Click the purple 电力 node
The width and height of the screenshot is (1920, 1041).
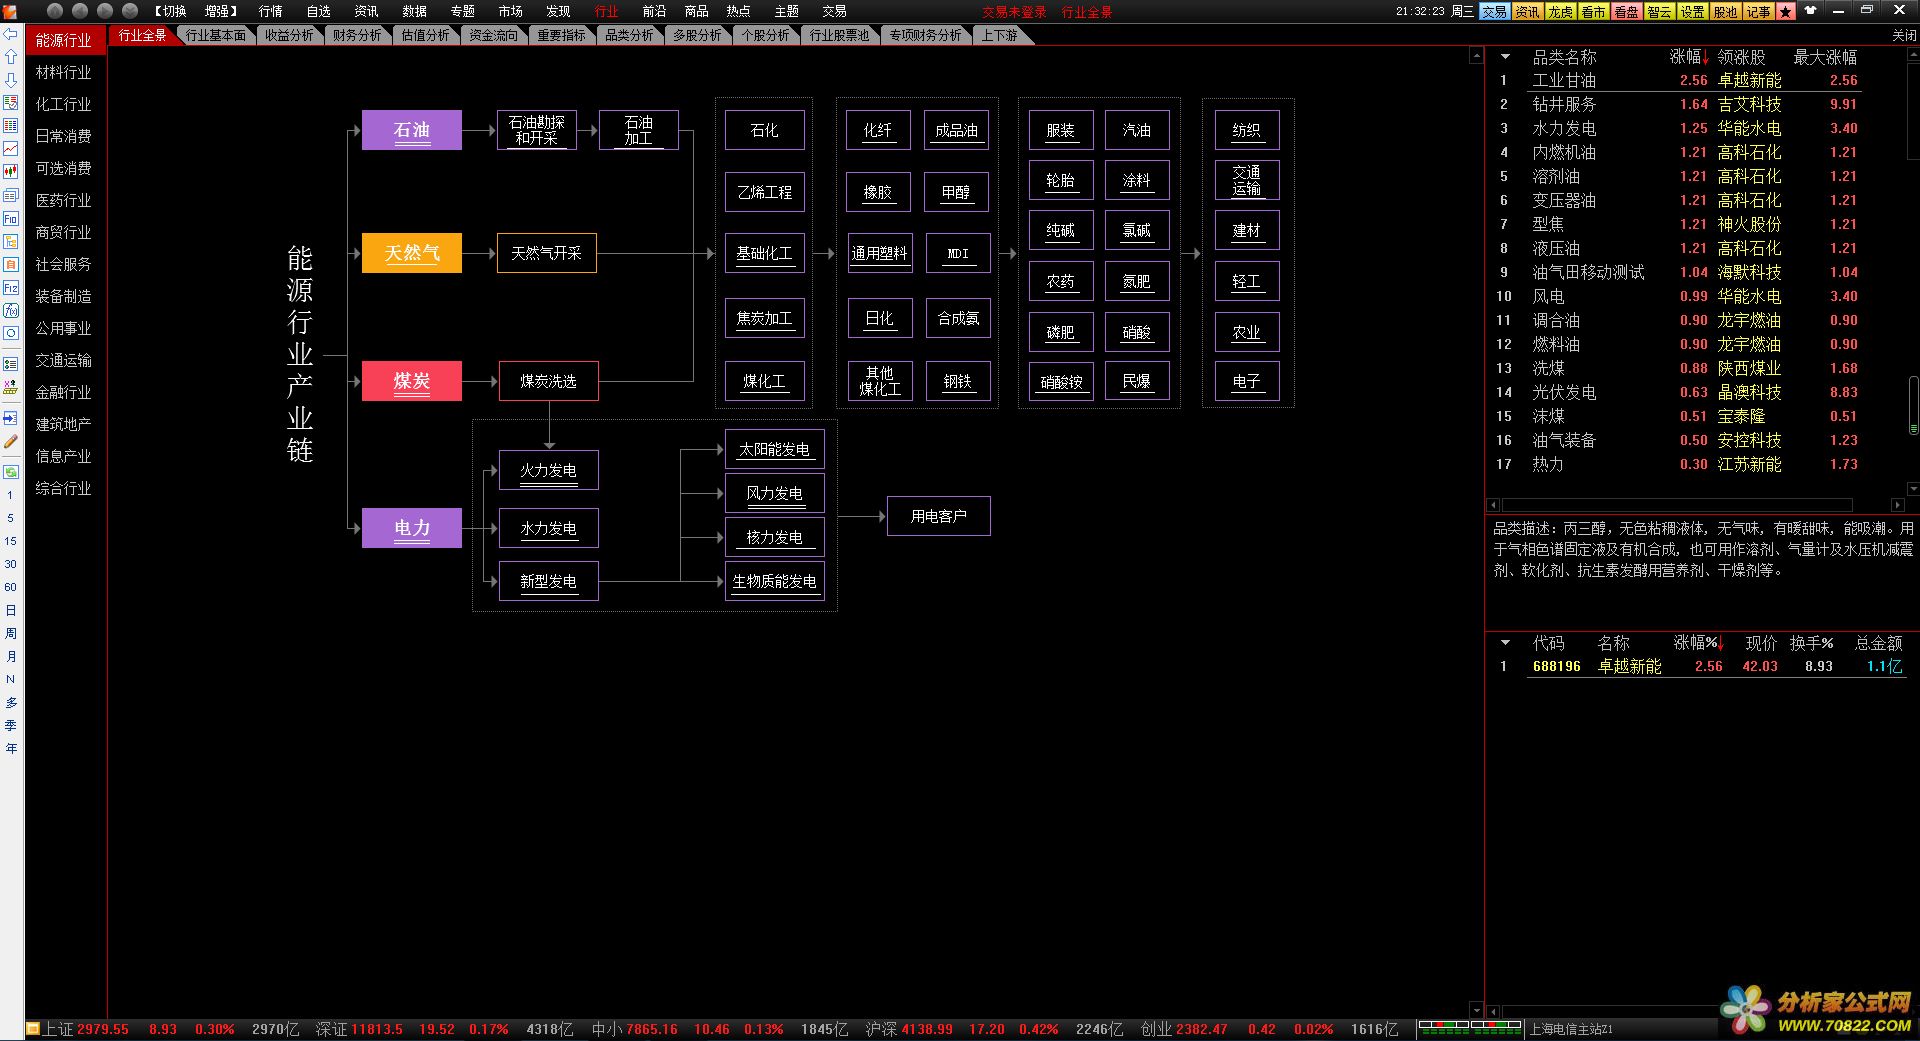[412, 528]
